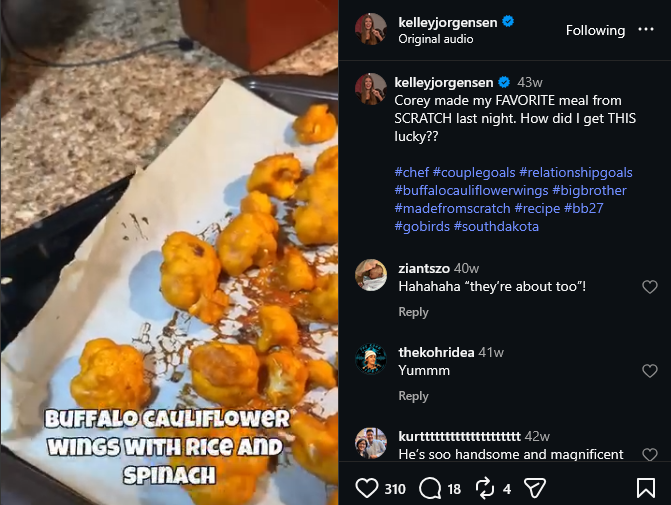Open thekohridea's profile avatar
671x505 pixels.
(371, 359)
